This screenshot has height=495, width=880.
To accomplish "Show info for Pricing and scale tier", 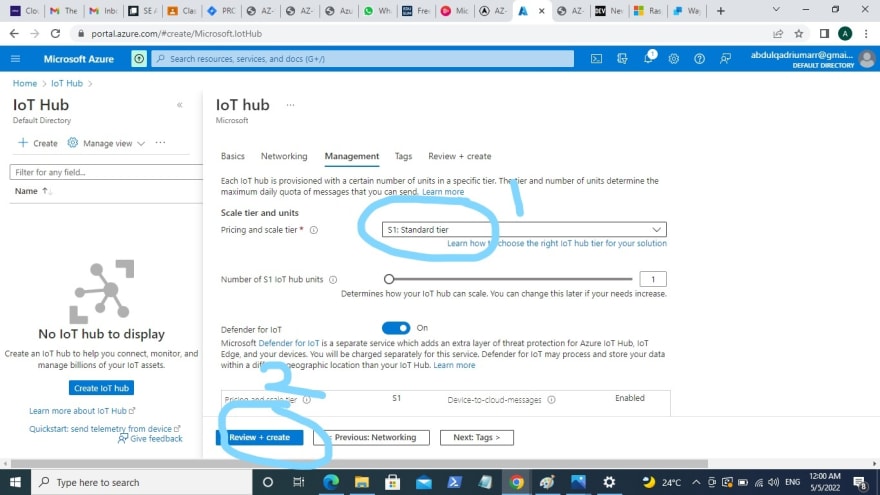I will pos(314,230).
